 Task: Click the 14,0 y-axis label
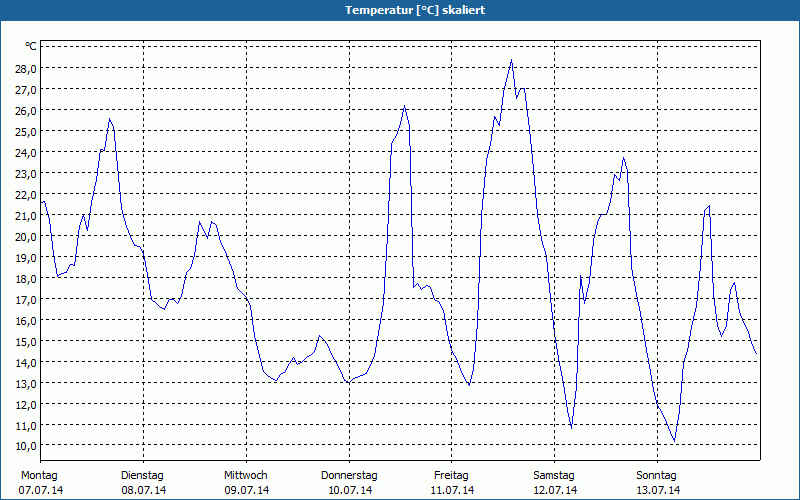coord(26,362)
